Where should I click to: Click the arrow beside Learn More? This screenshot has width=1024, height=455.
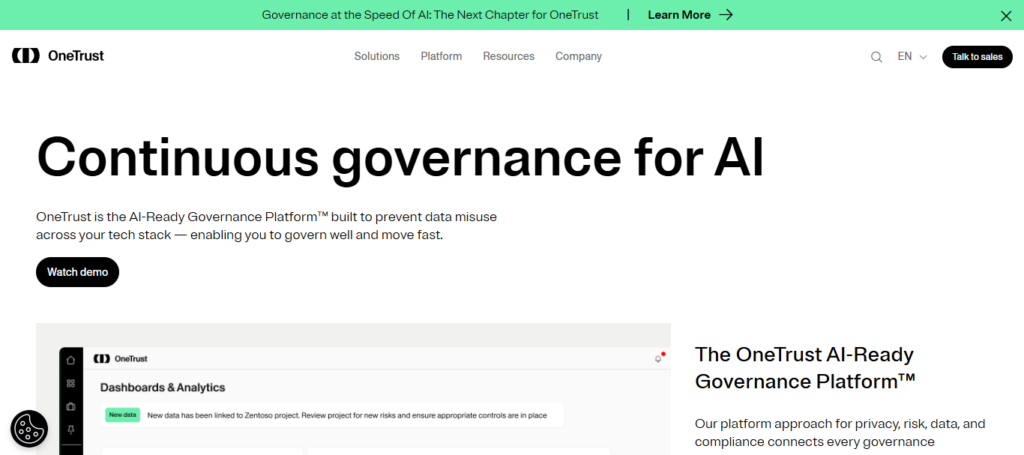(726, 15)
